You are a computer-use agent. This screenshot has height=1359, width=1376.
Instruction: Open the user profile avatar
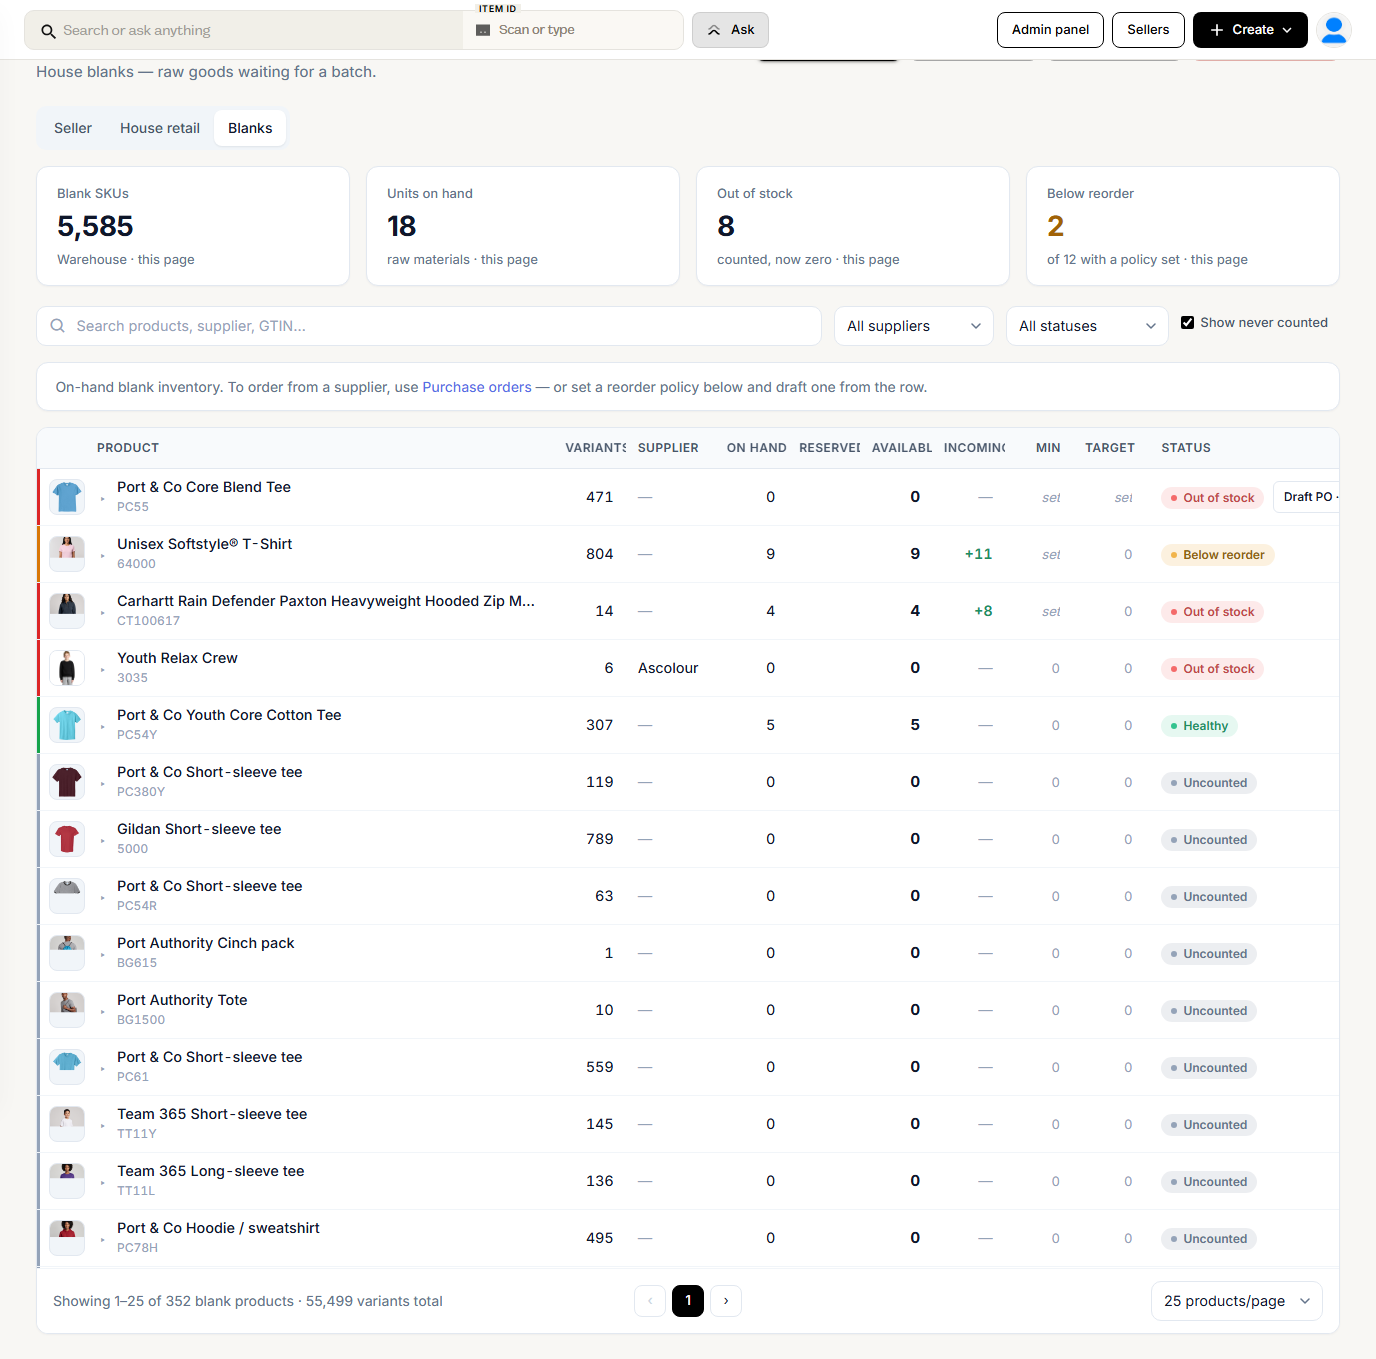tap(1334, 30)
